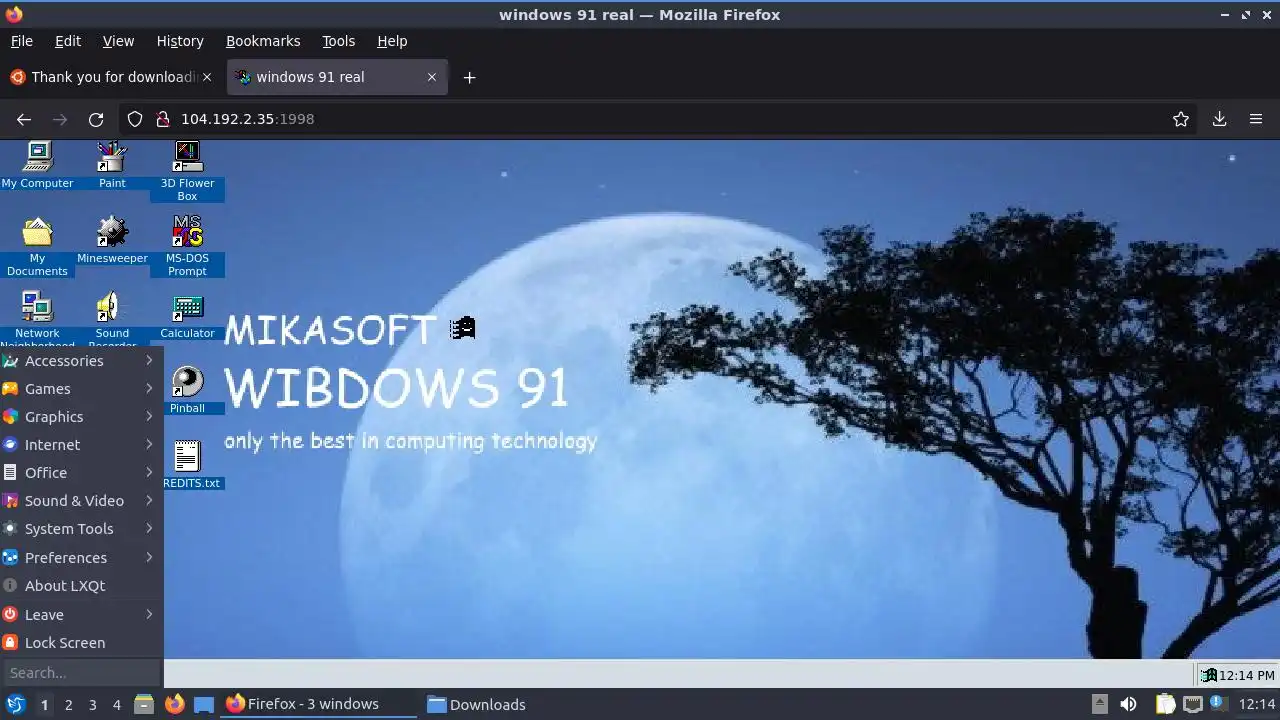Screen dimensions: 1280x720
Task: Show tracking protection shield info
Action: [135, 119]
